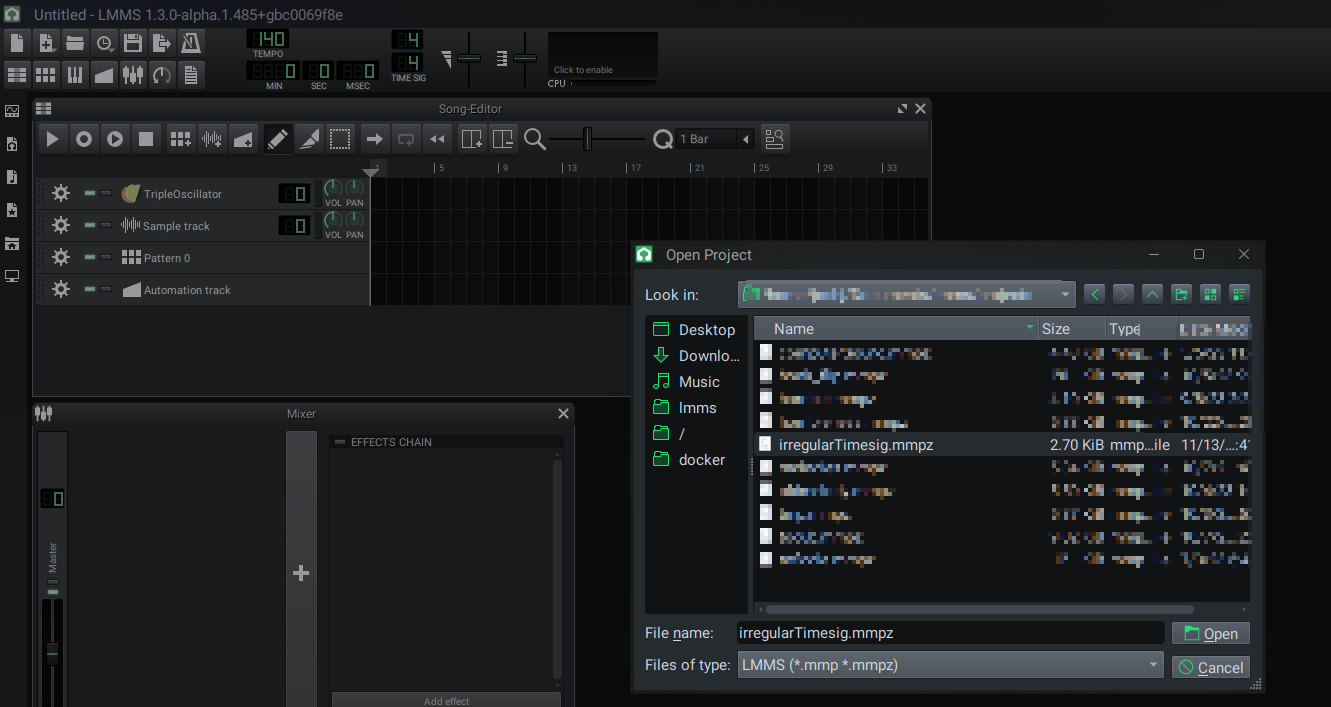Show the Pattern Editor grid icon in main toolbar
This screenshot has height=707, width=1331.
pyautogui.click(x=46, y=74)
